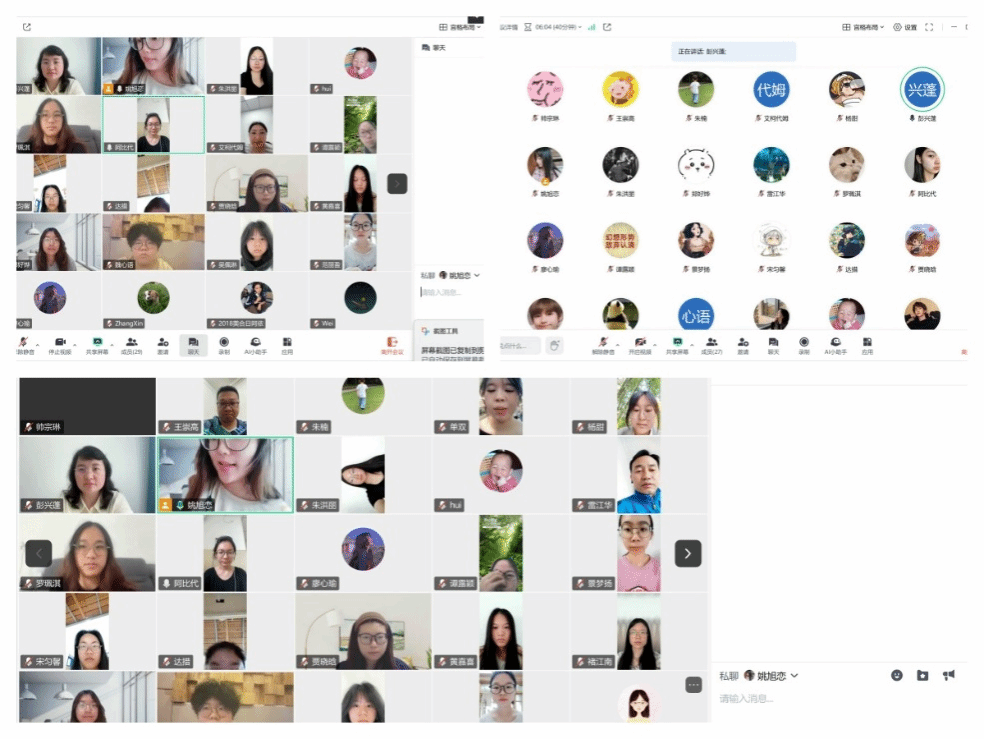Toggle 开启视频 camera in the avatar-grid window
The width and height of the screenshot is (984, 739).
[x=638, y=344]
